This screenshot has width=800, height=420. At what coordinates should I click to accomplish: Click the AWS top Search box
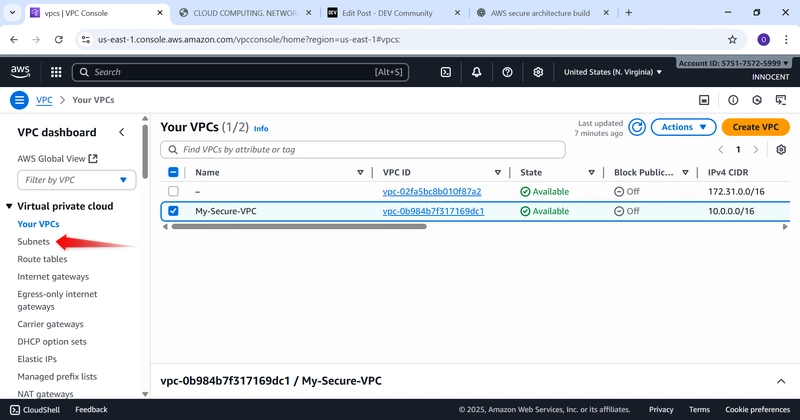(x=240, y=72)
